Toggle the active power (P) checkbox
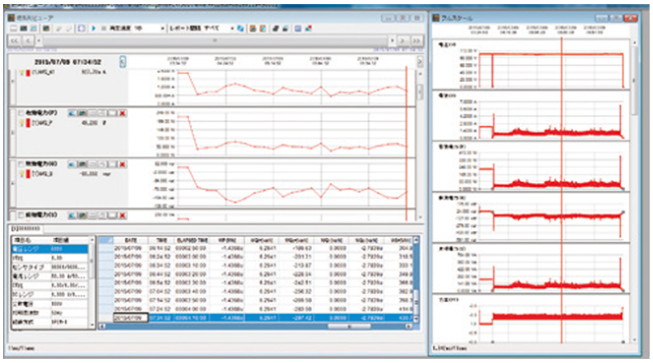Viewport: 653px width, 363px height. tap(21, 113)
